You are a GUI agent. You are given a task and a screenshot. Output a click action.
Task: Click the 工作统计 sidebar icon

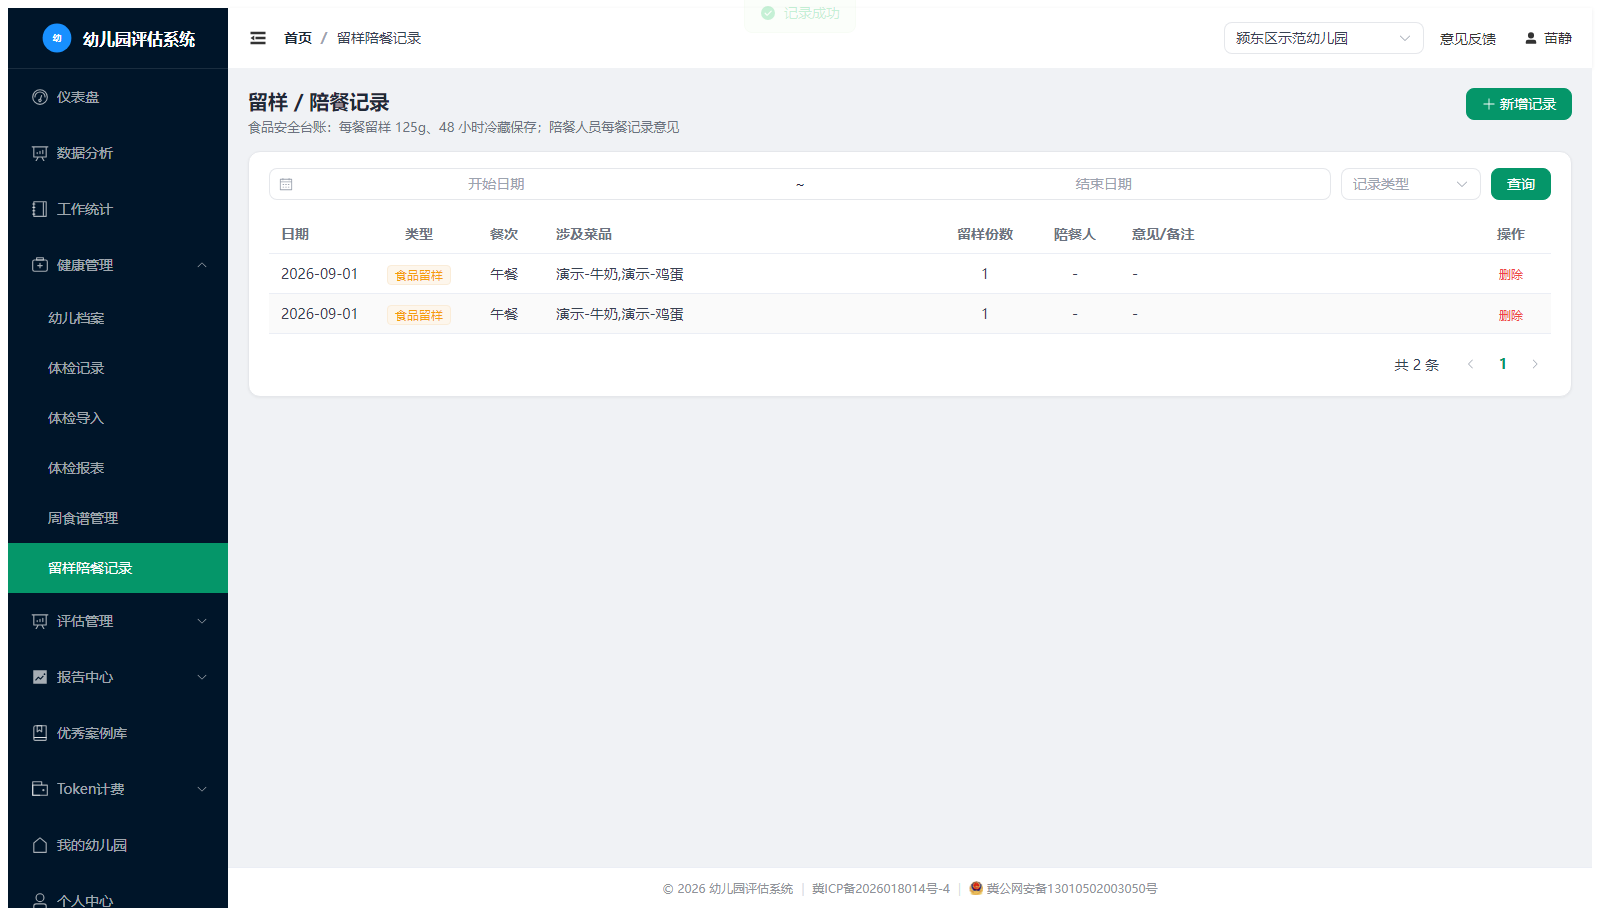pos(40,209)
